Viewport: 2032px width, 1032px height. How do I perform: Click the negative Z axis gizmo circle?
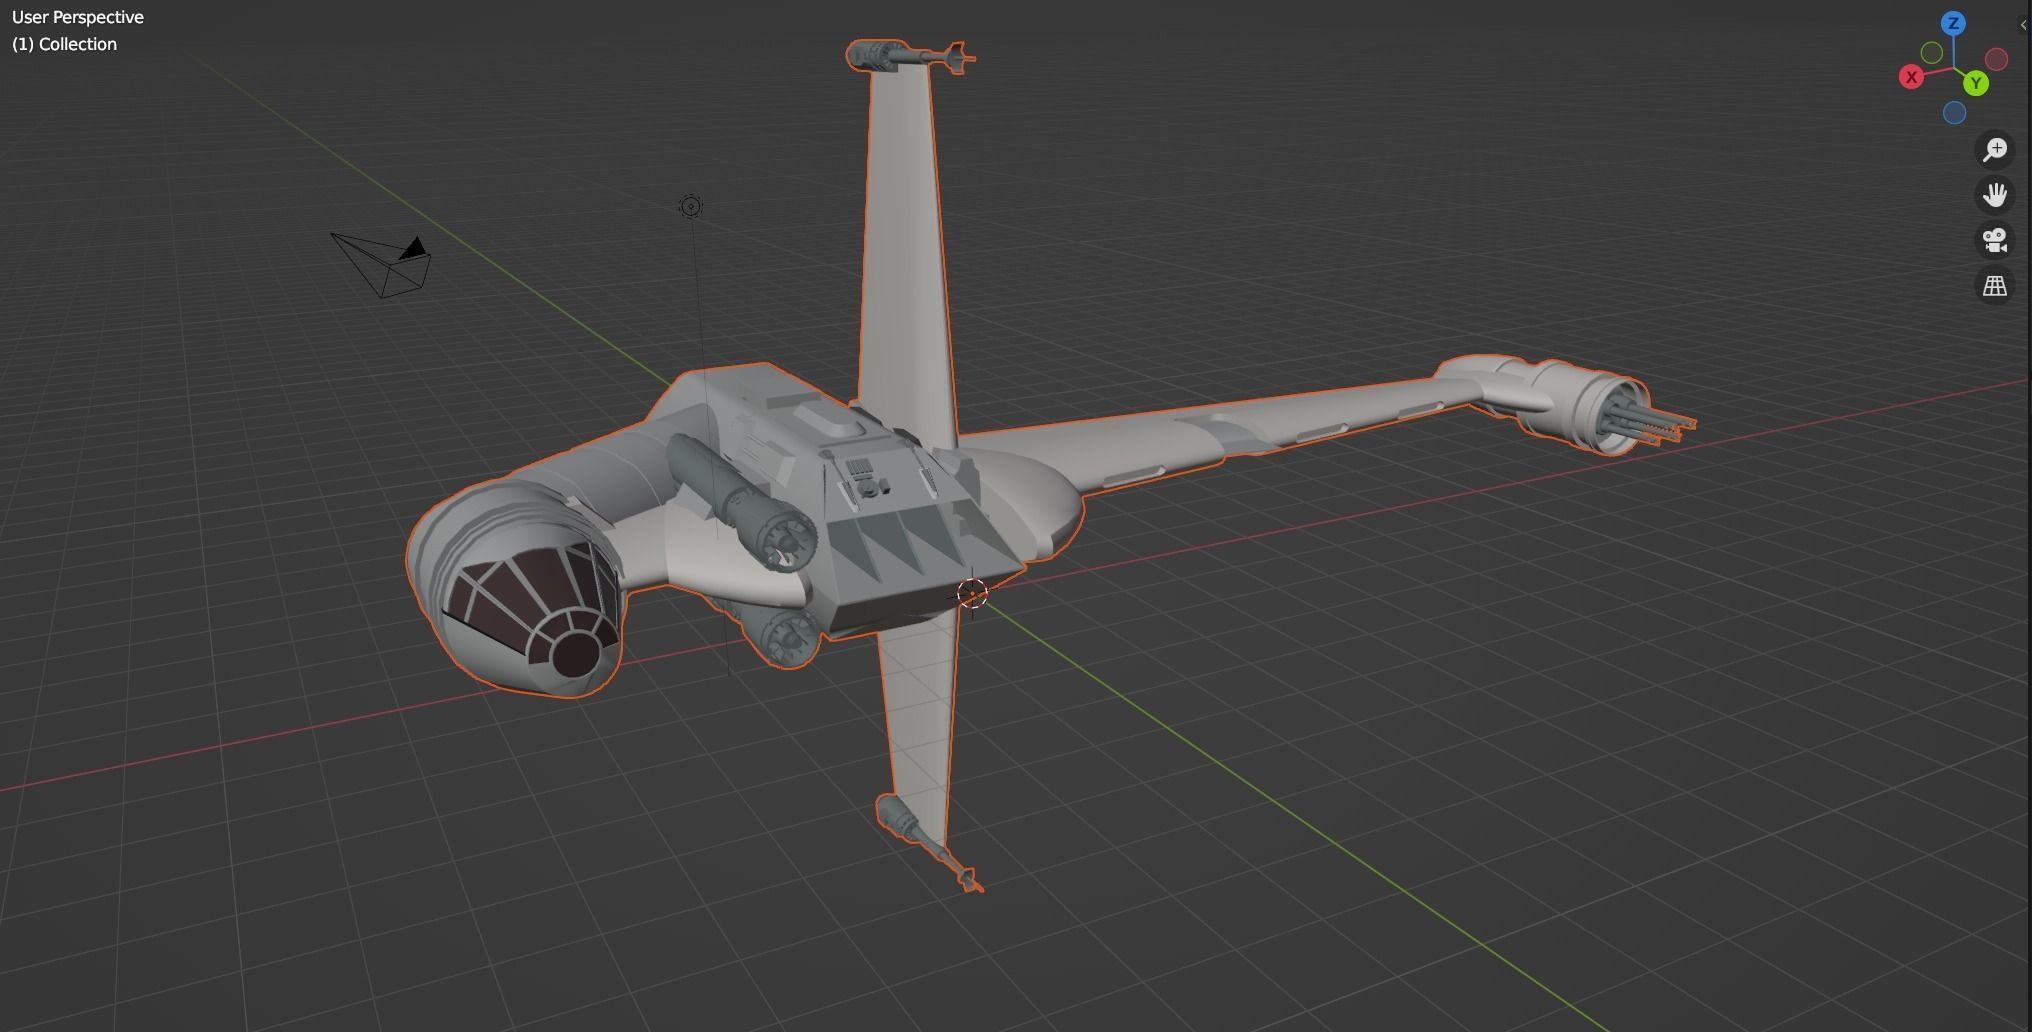tap(1954, 113)
